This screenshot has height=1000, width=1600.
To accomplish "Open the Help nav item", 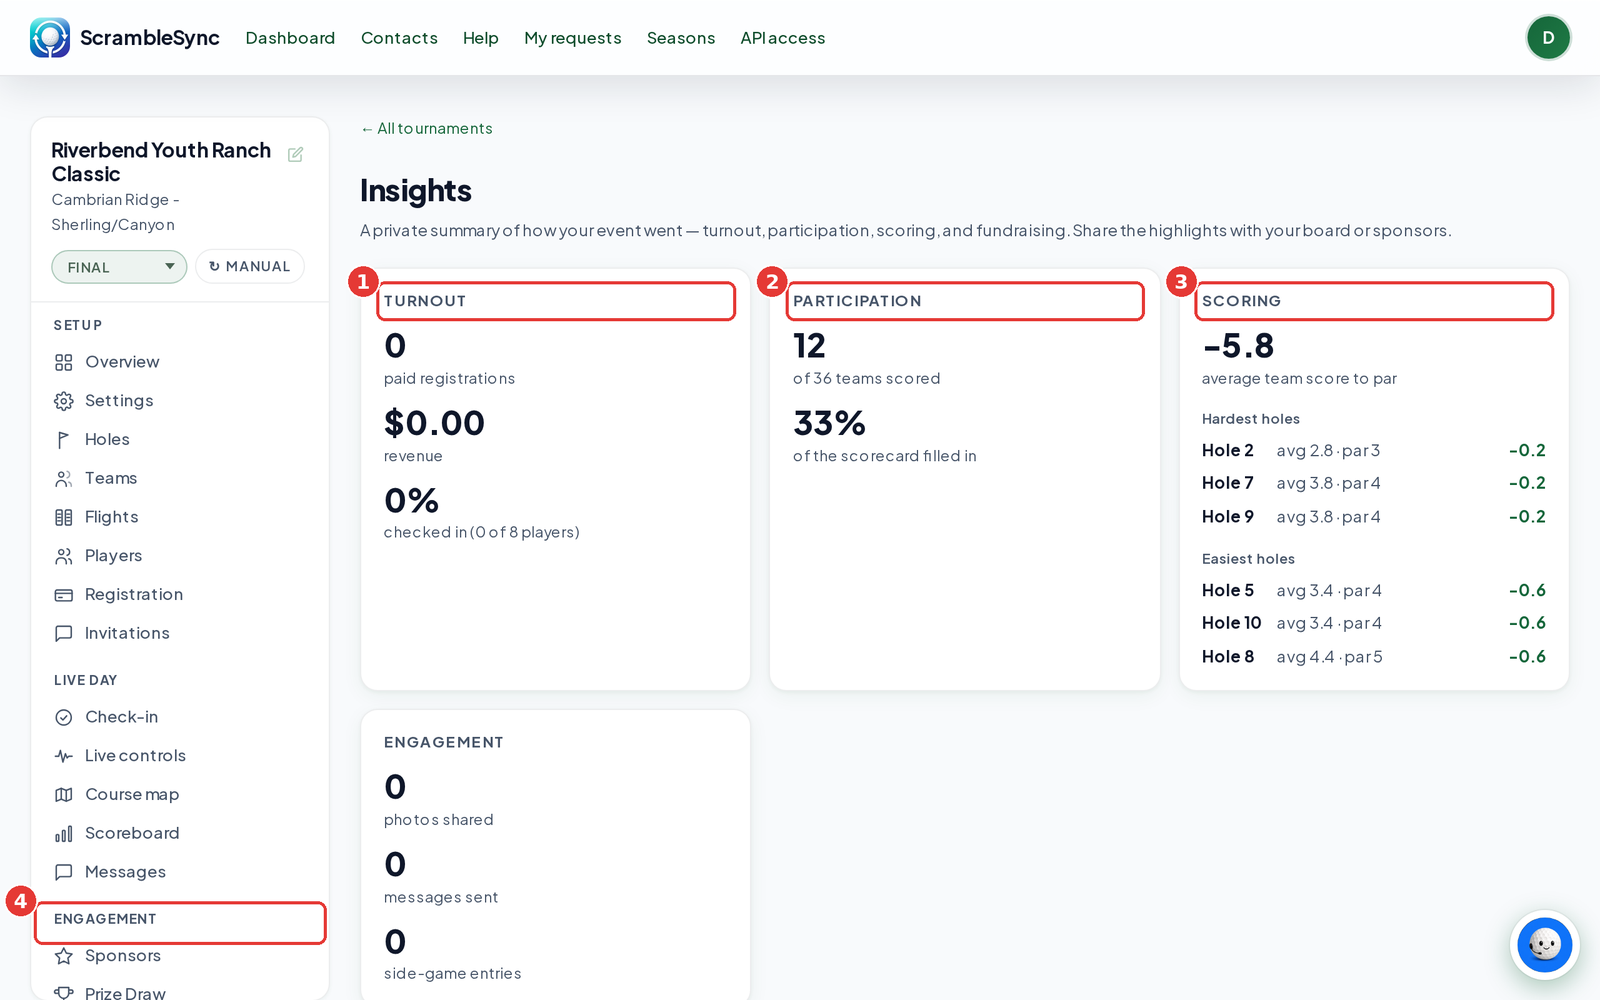I will pyautogui.click(x=480, y=38).
